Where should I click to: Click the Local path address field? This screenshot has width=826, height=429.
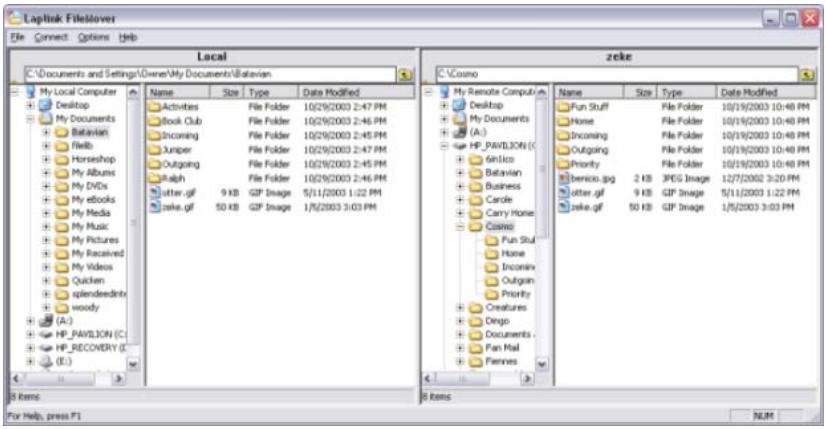click(x=210, y=74)
